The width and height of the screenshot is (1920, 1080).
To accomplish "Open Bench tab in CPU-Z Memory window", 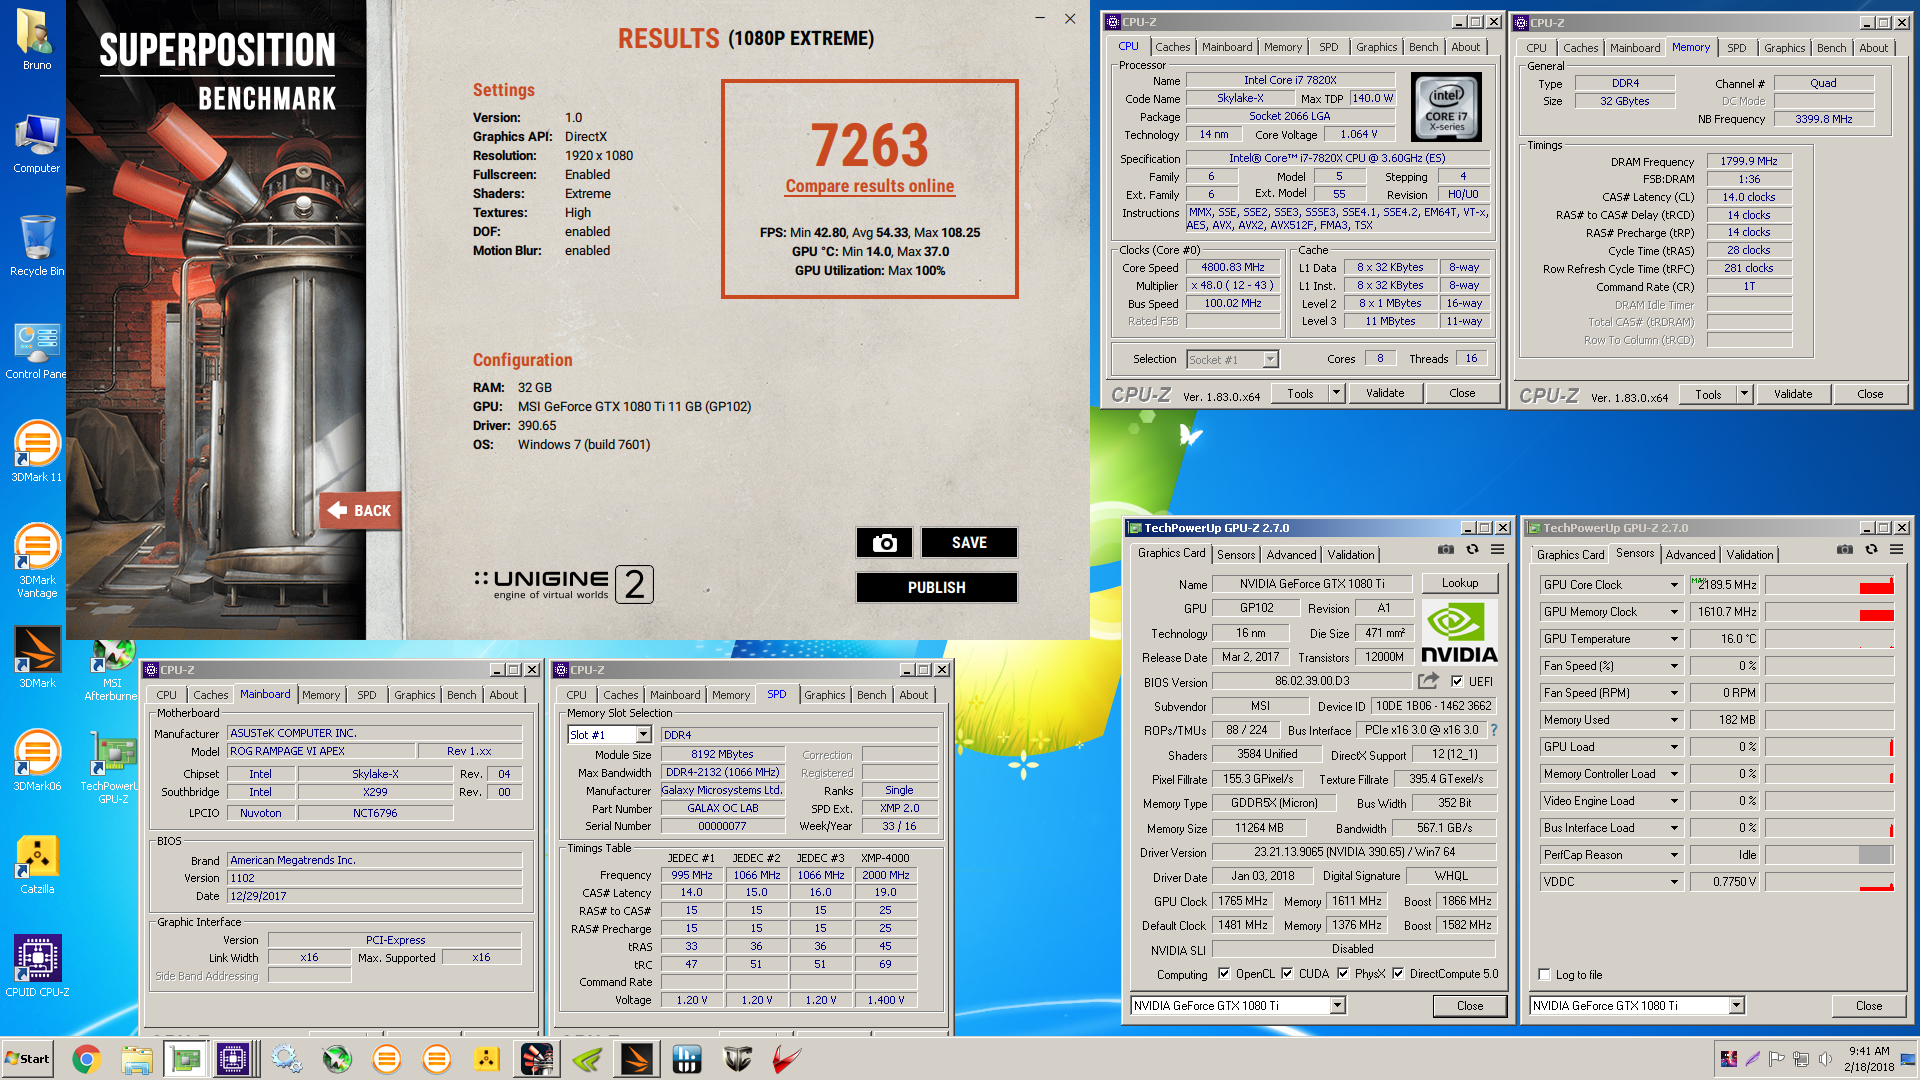I will pos(1831,48).
